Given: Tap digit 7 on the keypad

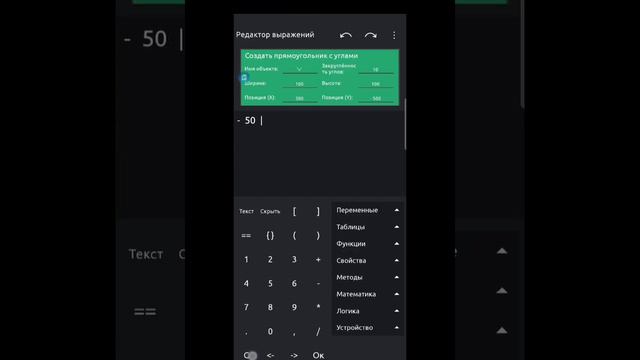Looking at the screenshot, I should coord(246,307).
